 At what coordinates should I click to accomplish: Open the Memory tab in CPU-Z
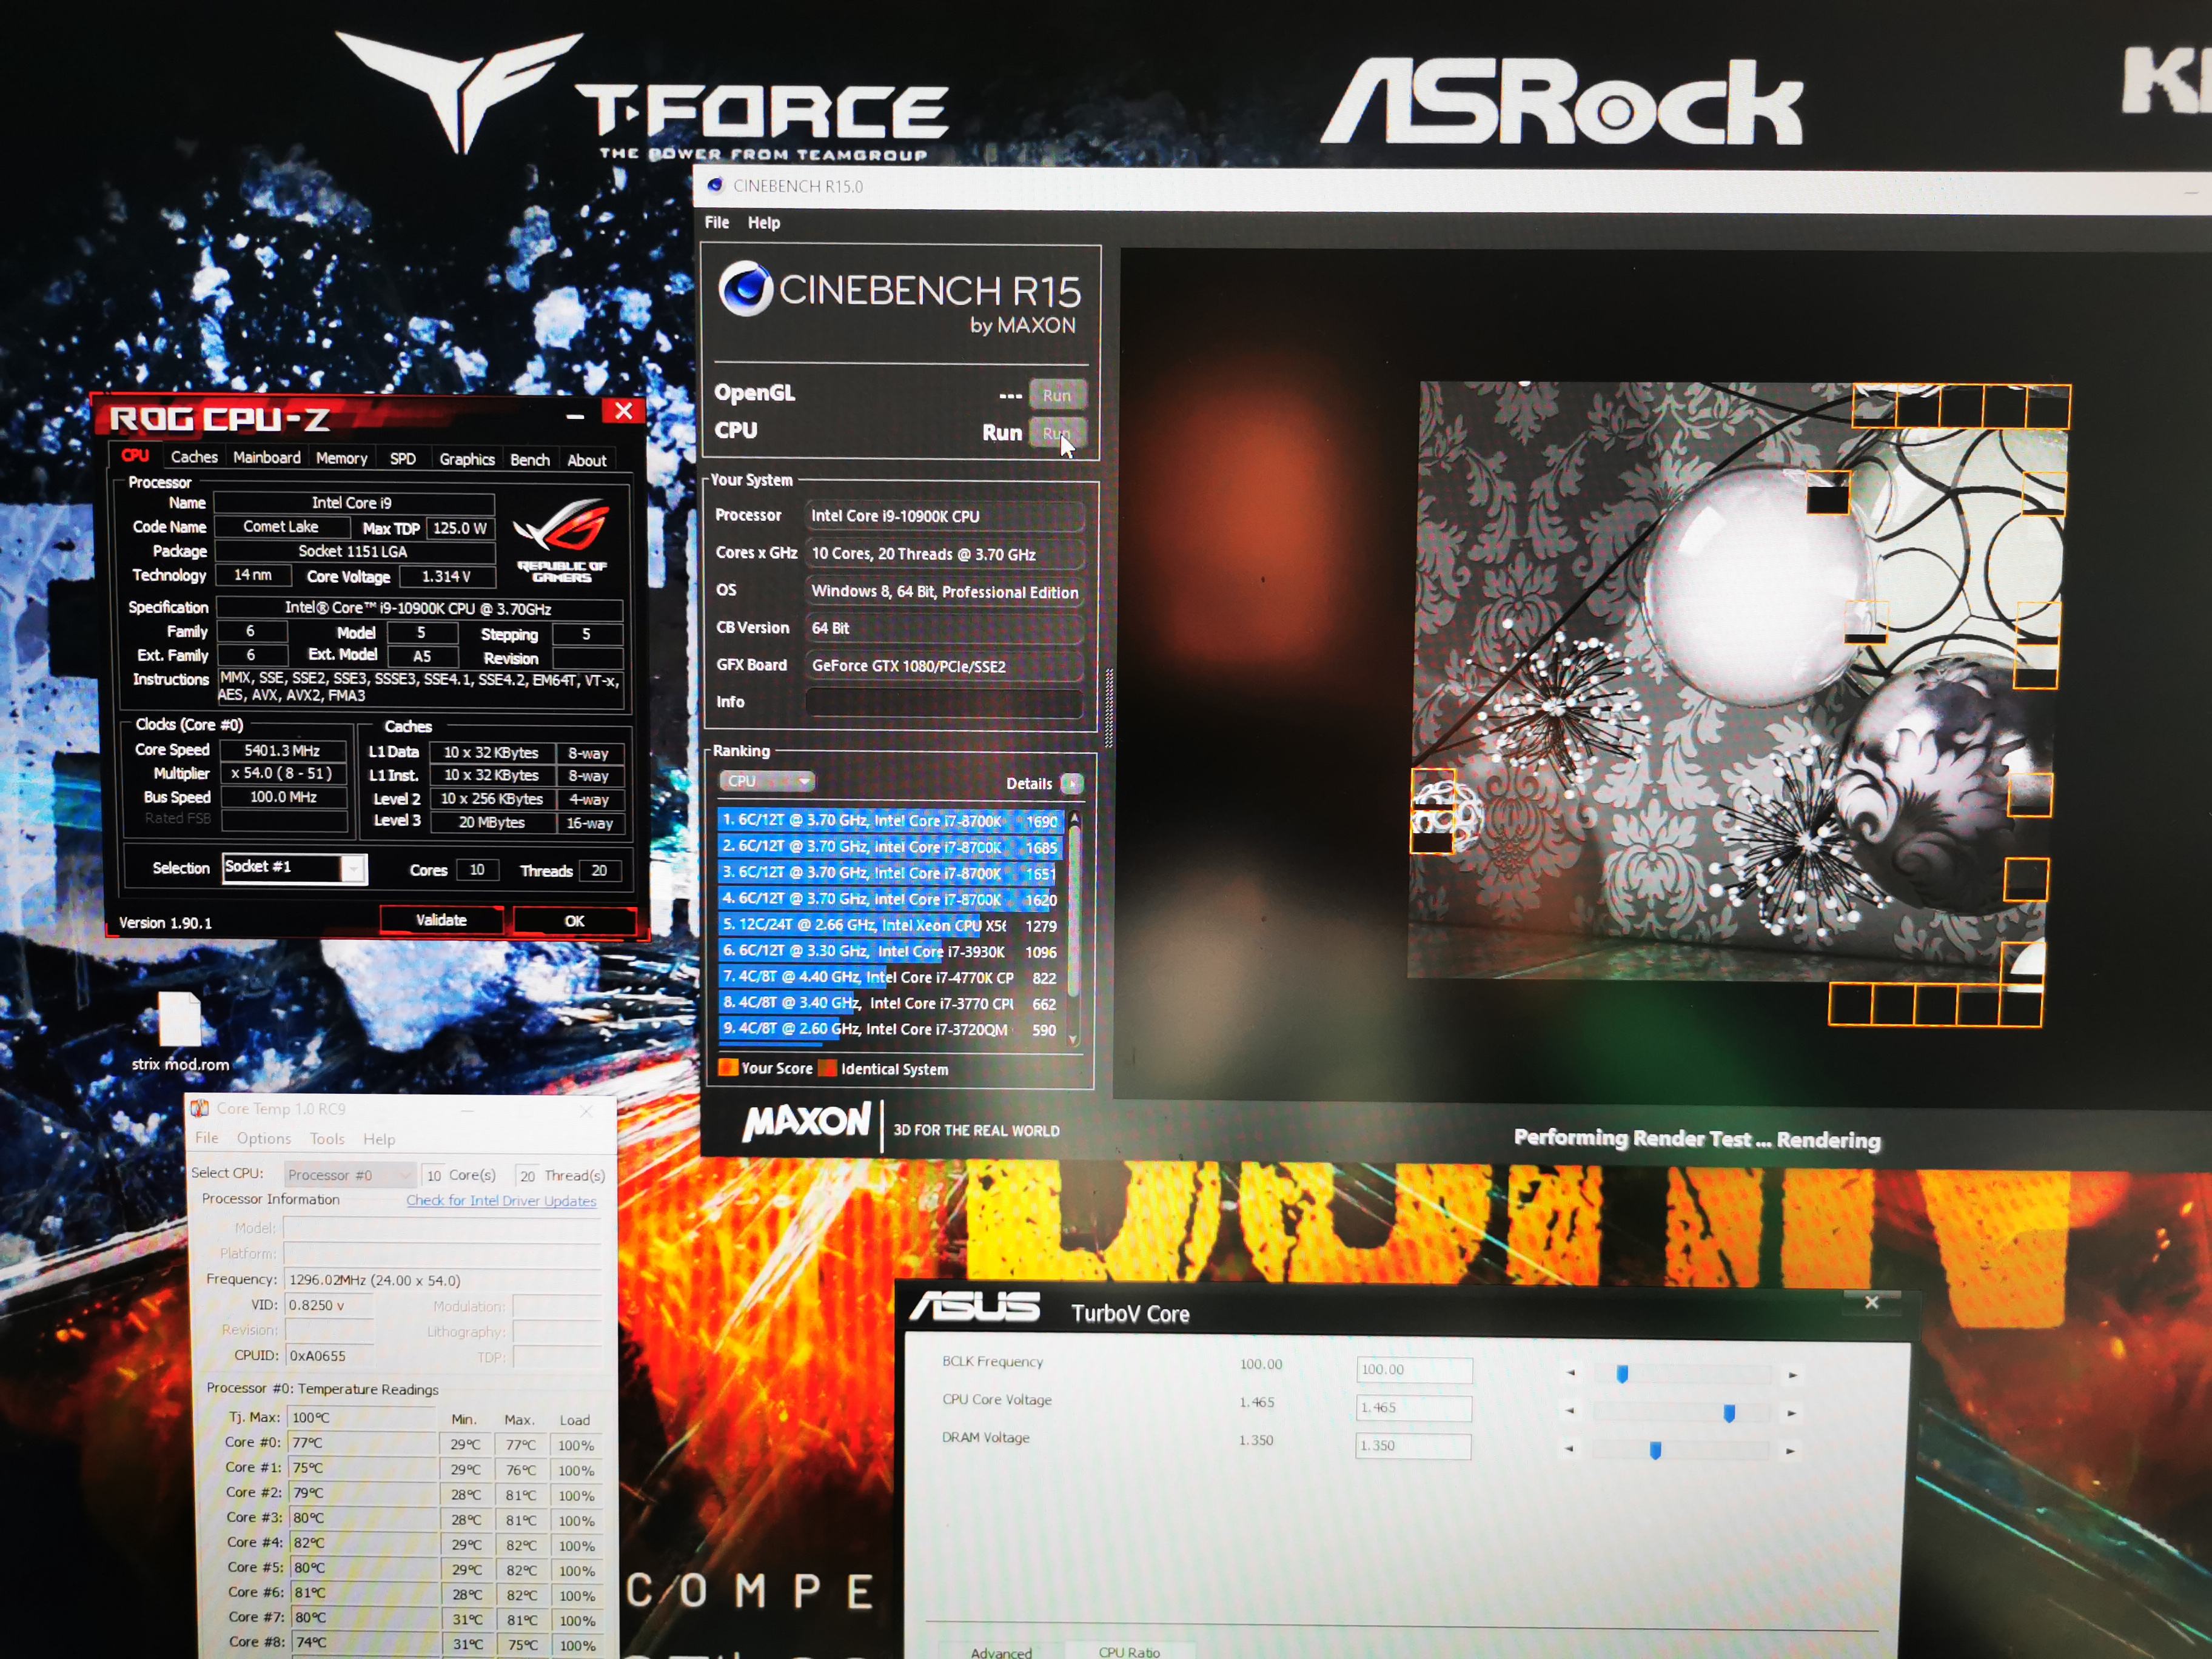pos(341,458)
